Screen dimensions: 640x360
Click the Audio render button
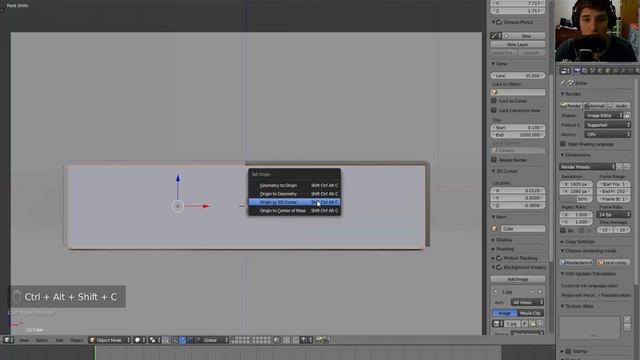coord(619,106)
